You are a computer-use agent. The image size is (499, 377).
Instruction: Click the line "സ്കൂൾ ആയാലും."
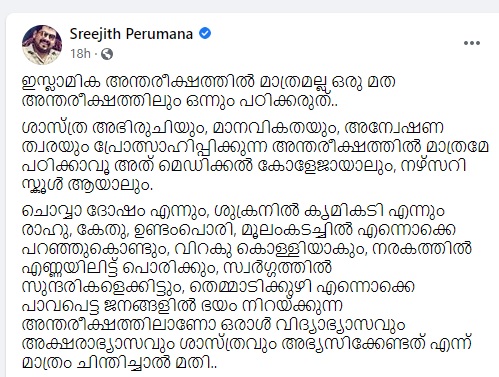pyautogui.click(x=87, y=184)
